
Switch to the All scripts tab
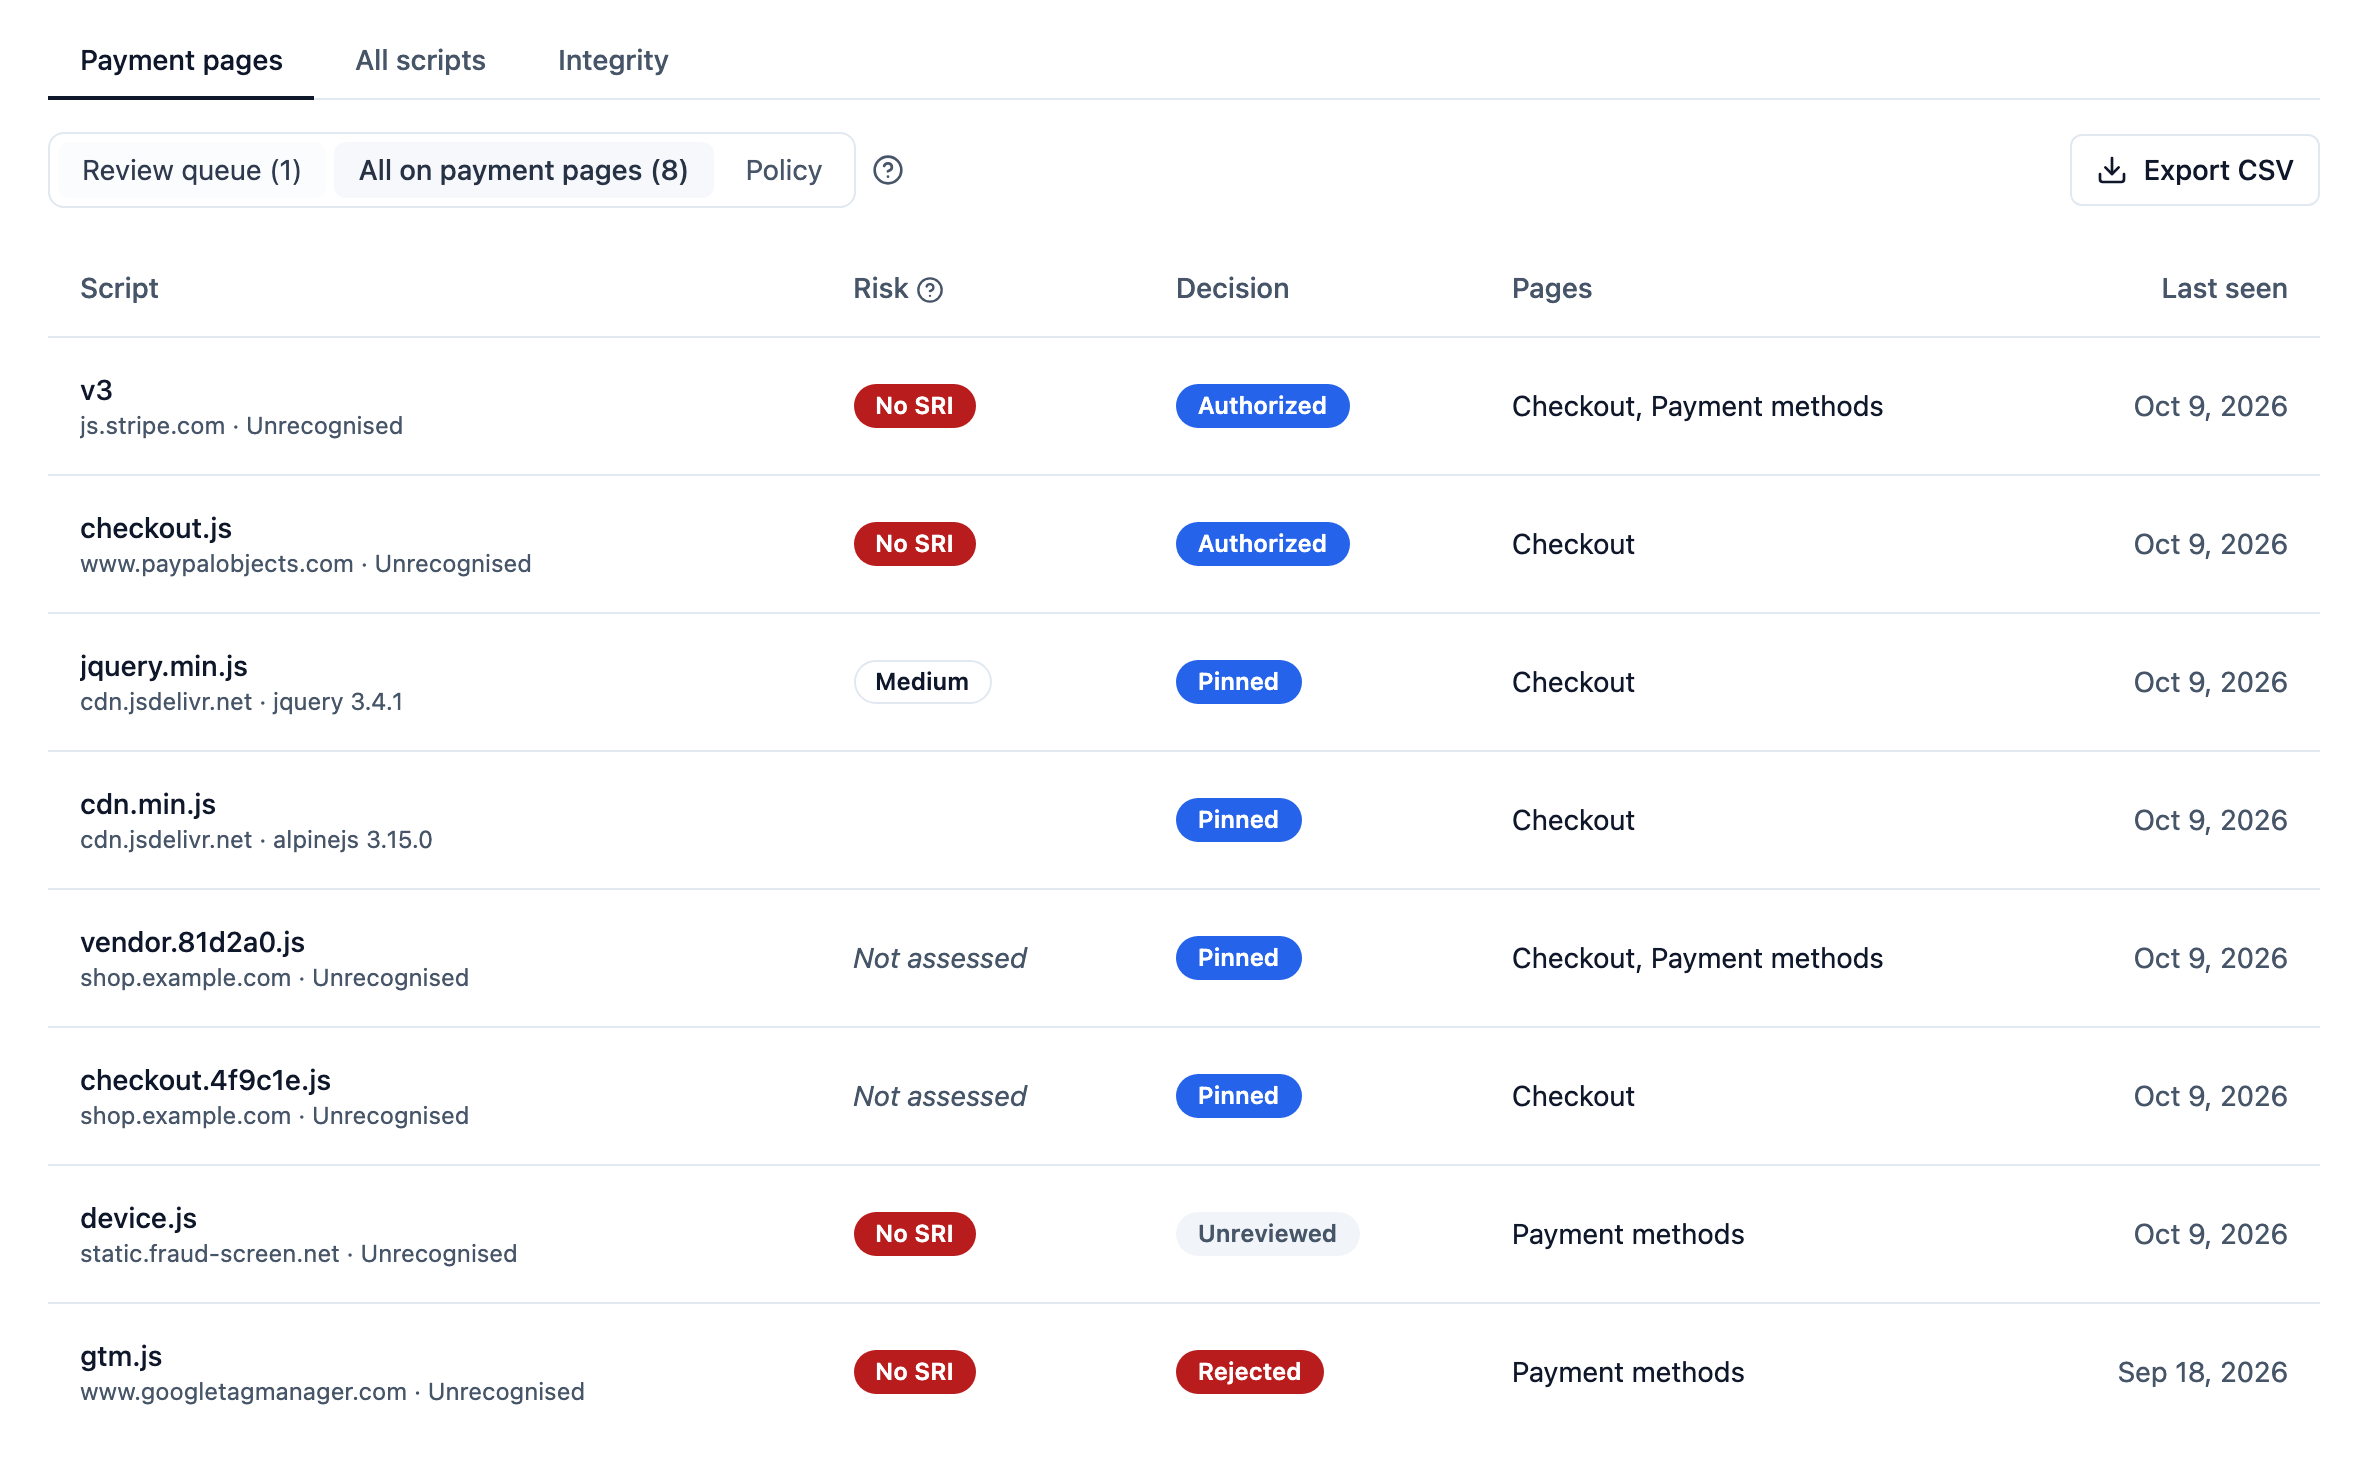[x=420, y=60]
